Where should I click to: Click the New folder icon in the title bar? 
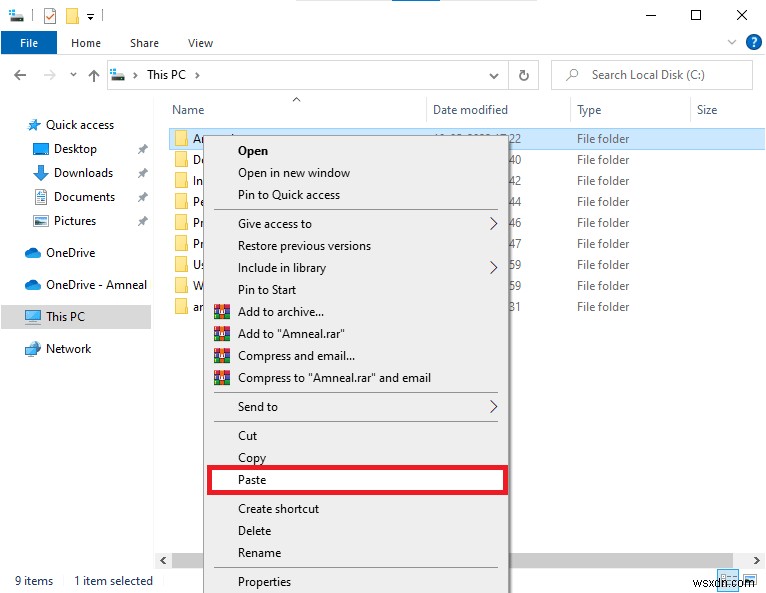pos(72,16)
